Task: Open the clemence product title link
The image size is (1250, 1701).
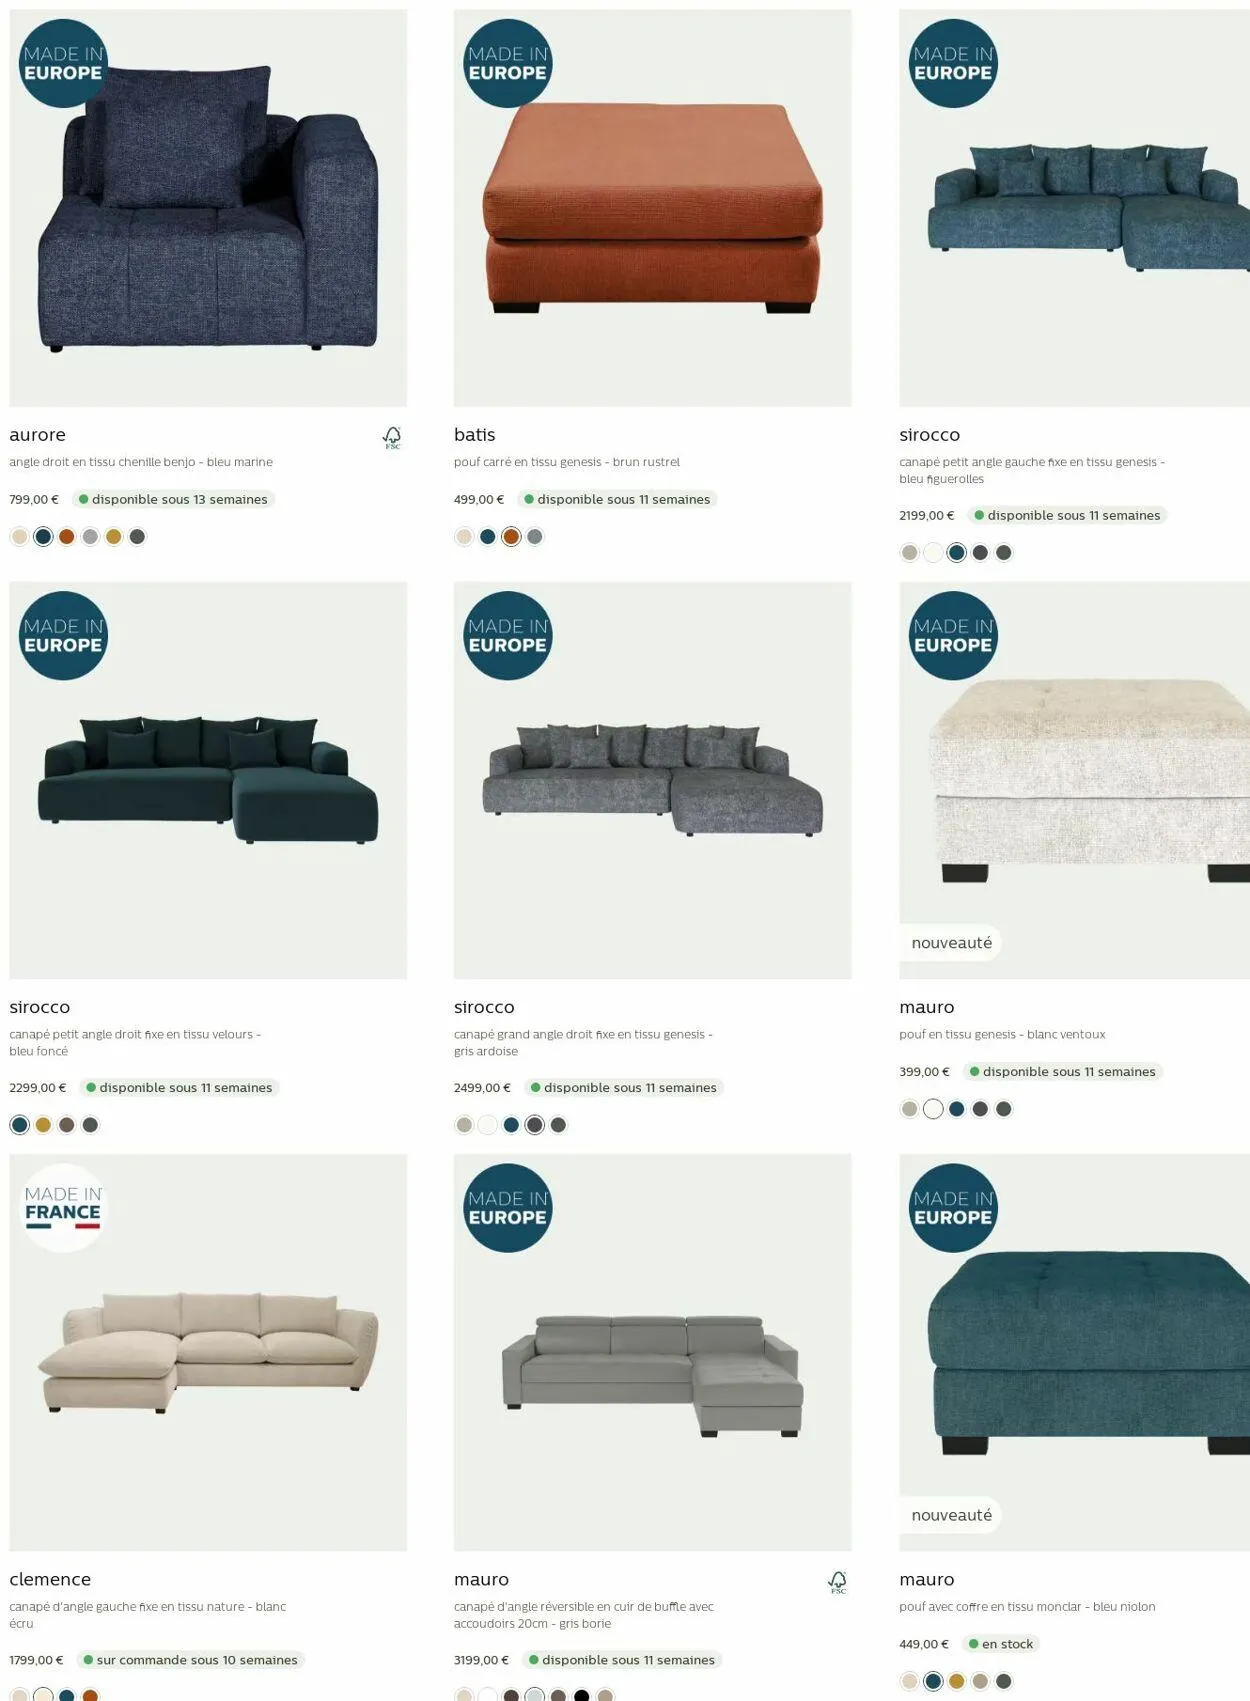Action: click(x=50, y=1579)
